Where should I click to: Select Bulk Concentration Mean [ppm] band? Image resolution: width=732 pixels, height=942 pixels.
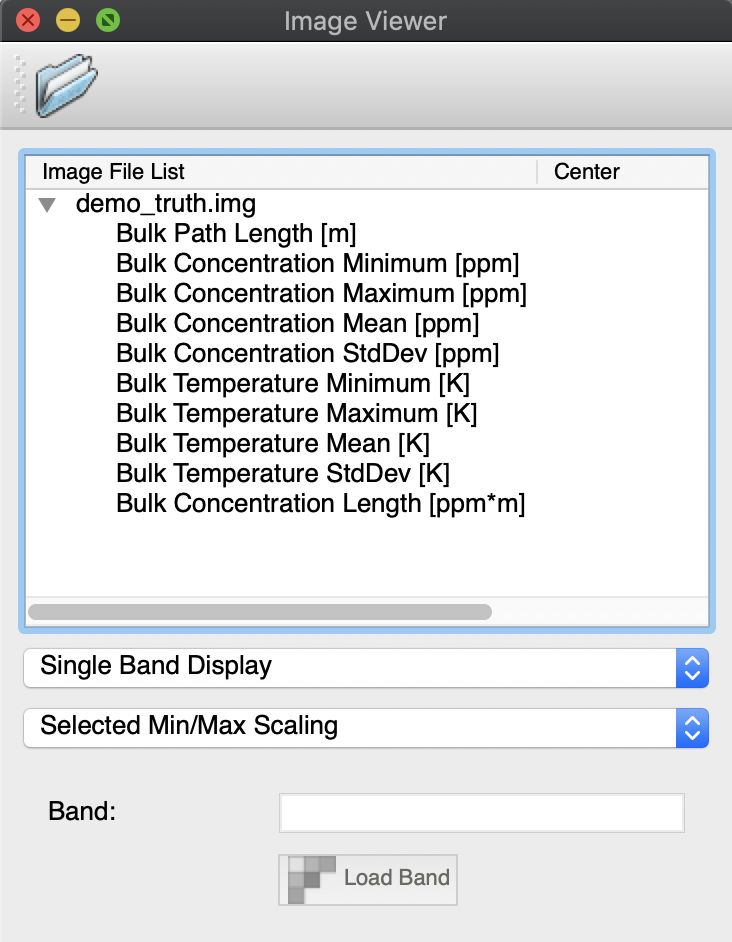coord(297,324)
